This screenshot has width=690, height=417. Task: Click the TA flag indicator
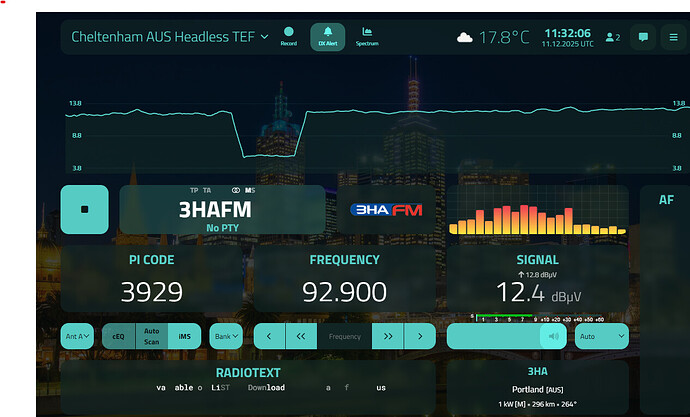click(x=207, y=190)
